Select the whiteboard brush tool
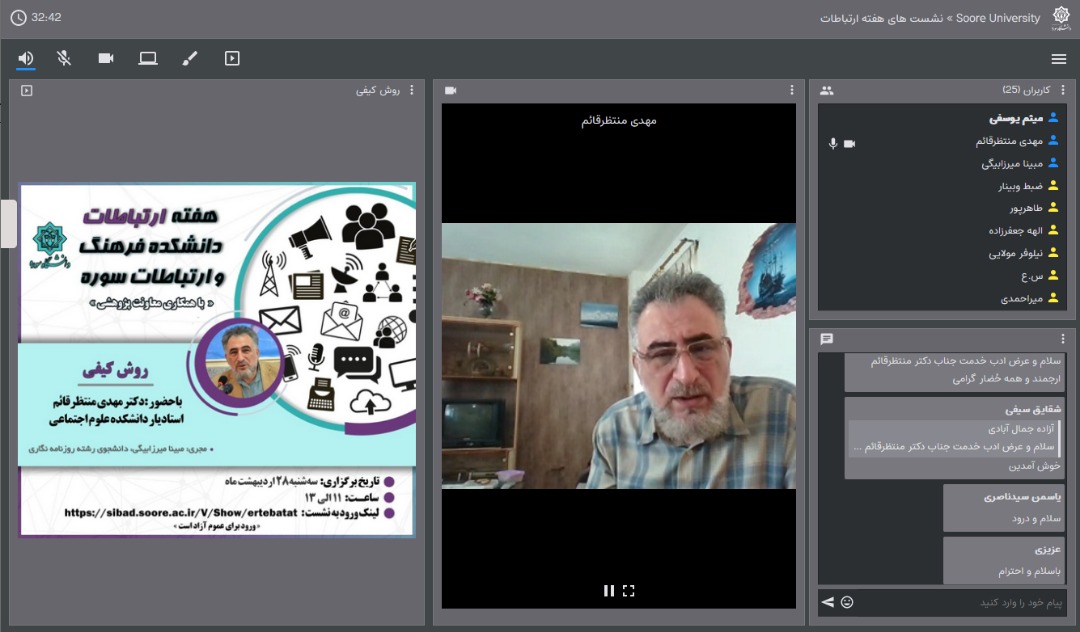This screenshot has width=1080, height=632. coord(189,59)
